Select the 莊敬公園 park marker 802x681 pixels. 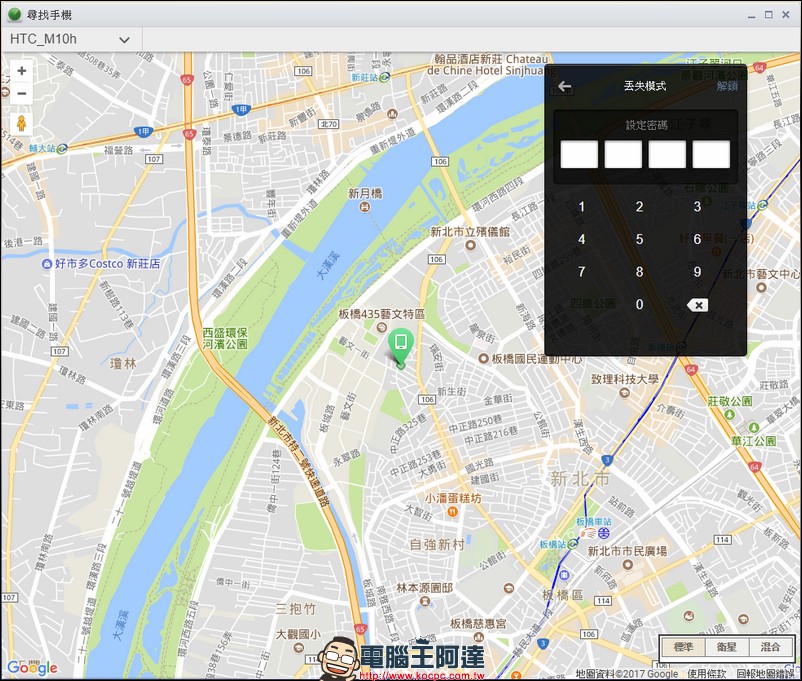(x=730, y=414)
